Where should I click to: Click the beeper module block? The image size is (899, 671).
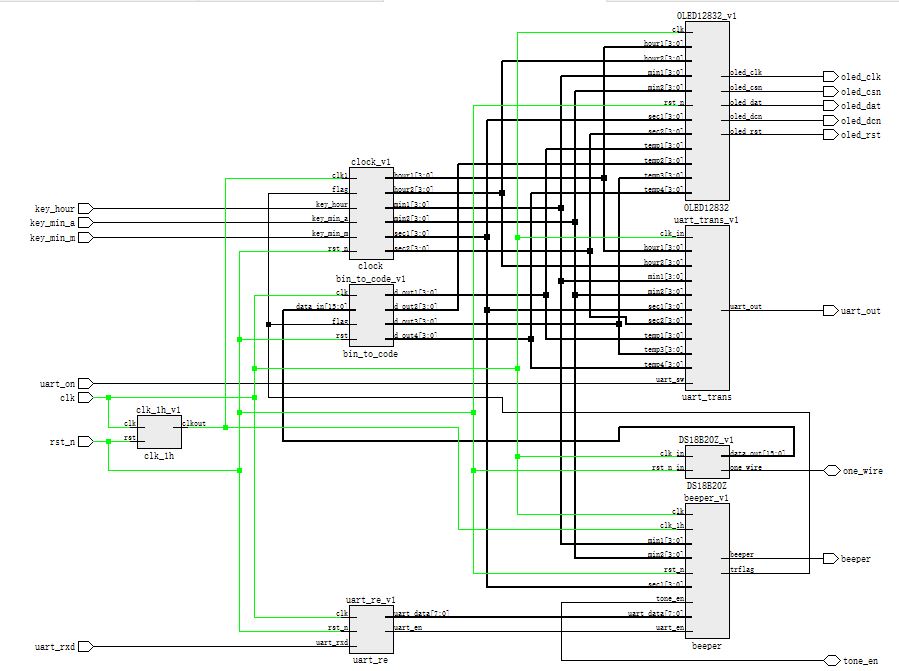708,571
